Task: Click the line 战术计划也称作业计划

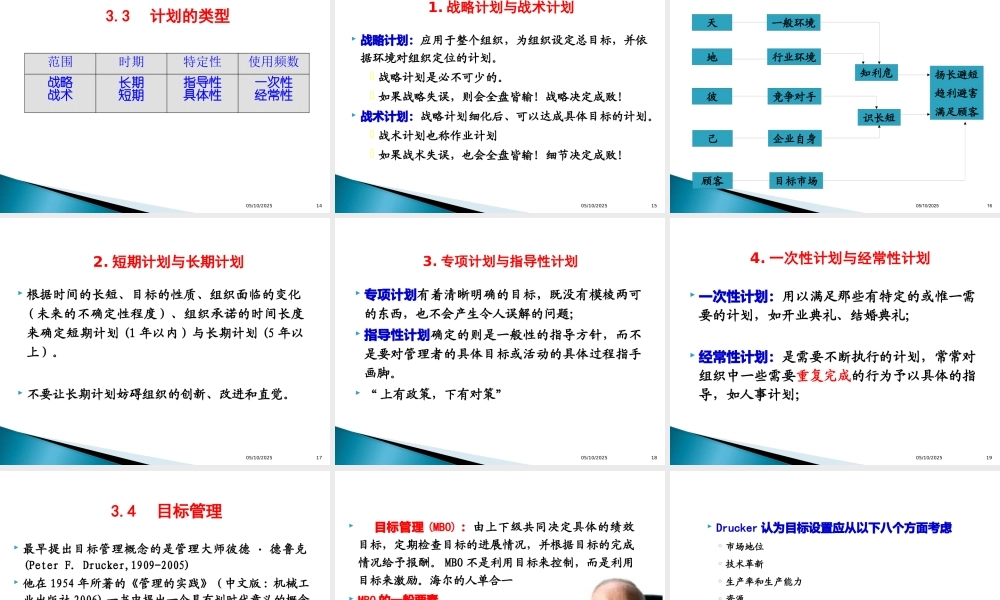Action: pyautogui.click(x=438, y=135)
